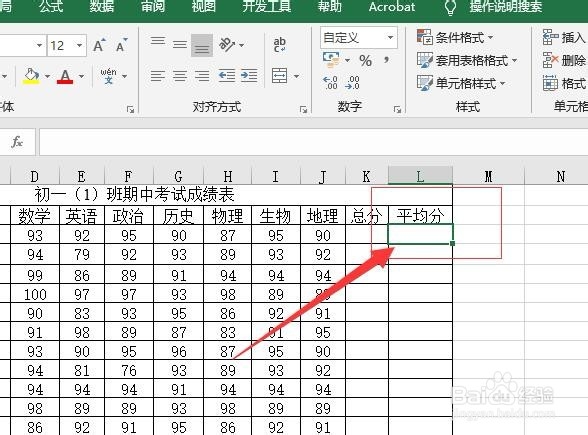Align text left
Viewport: 588px width, 435px height.
[158, 76]
